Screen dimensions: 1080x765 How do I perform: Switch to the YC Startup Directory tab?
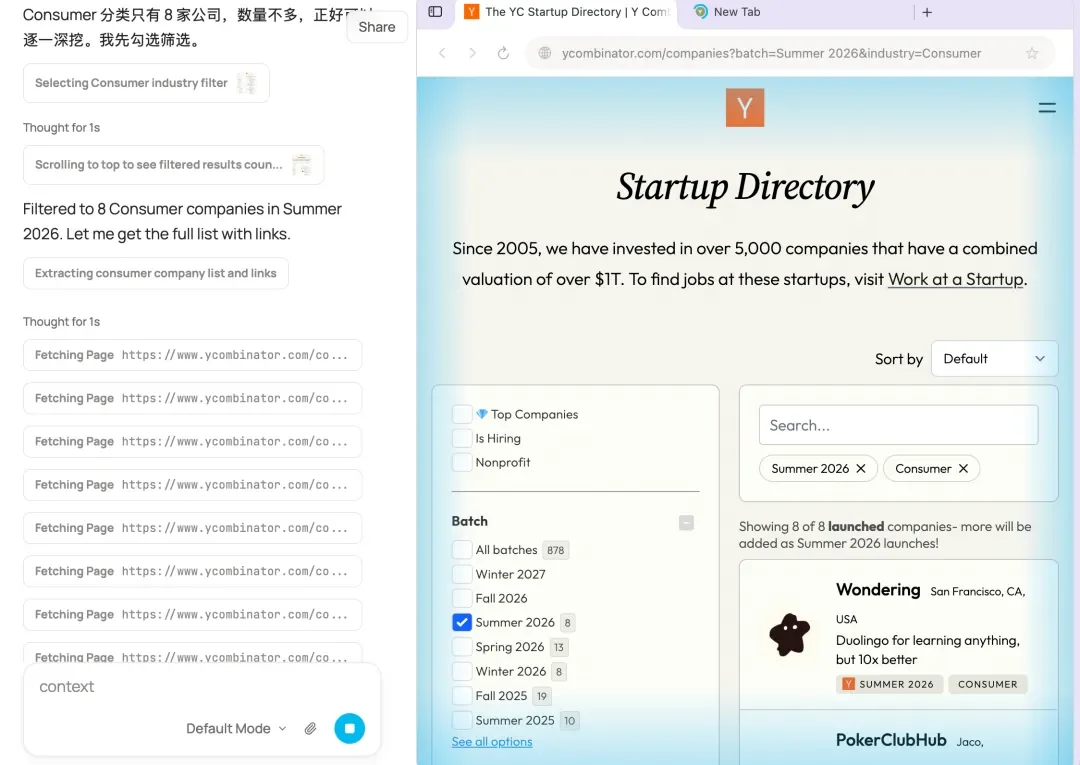coord(566,12)
